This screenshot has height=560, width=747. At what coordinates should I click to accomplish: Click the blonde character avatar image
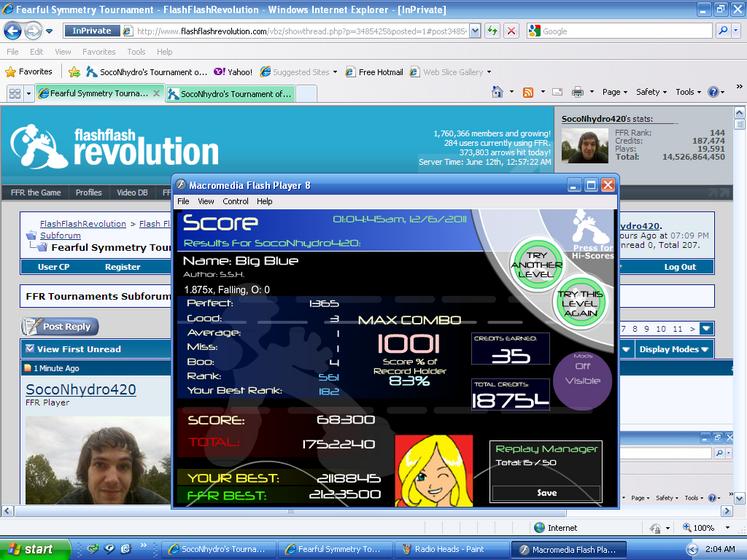tap(434, 470)
